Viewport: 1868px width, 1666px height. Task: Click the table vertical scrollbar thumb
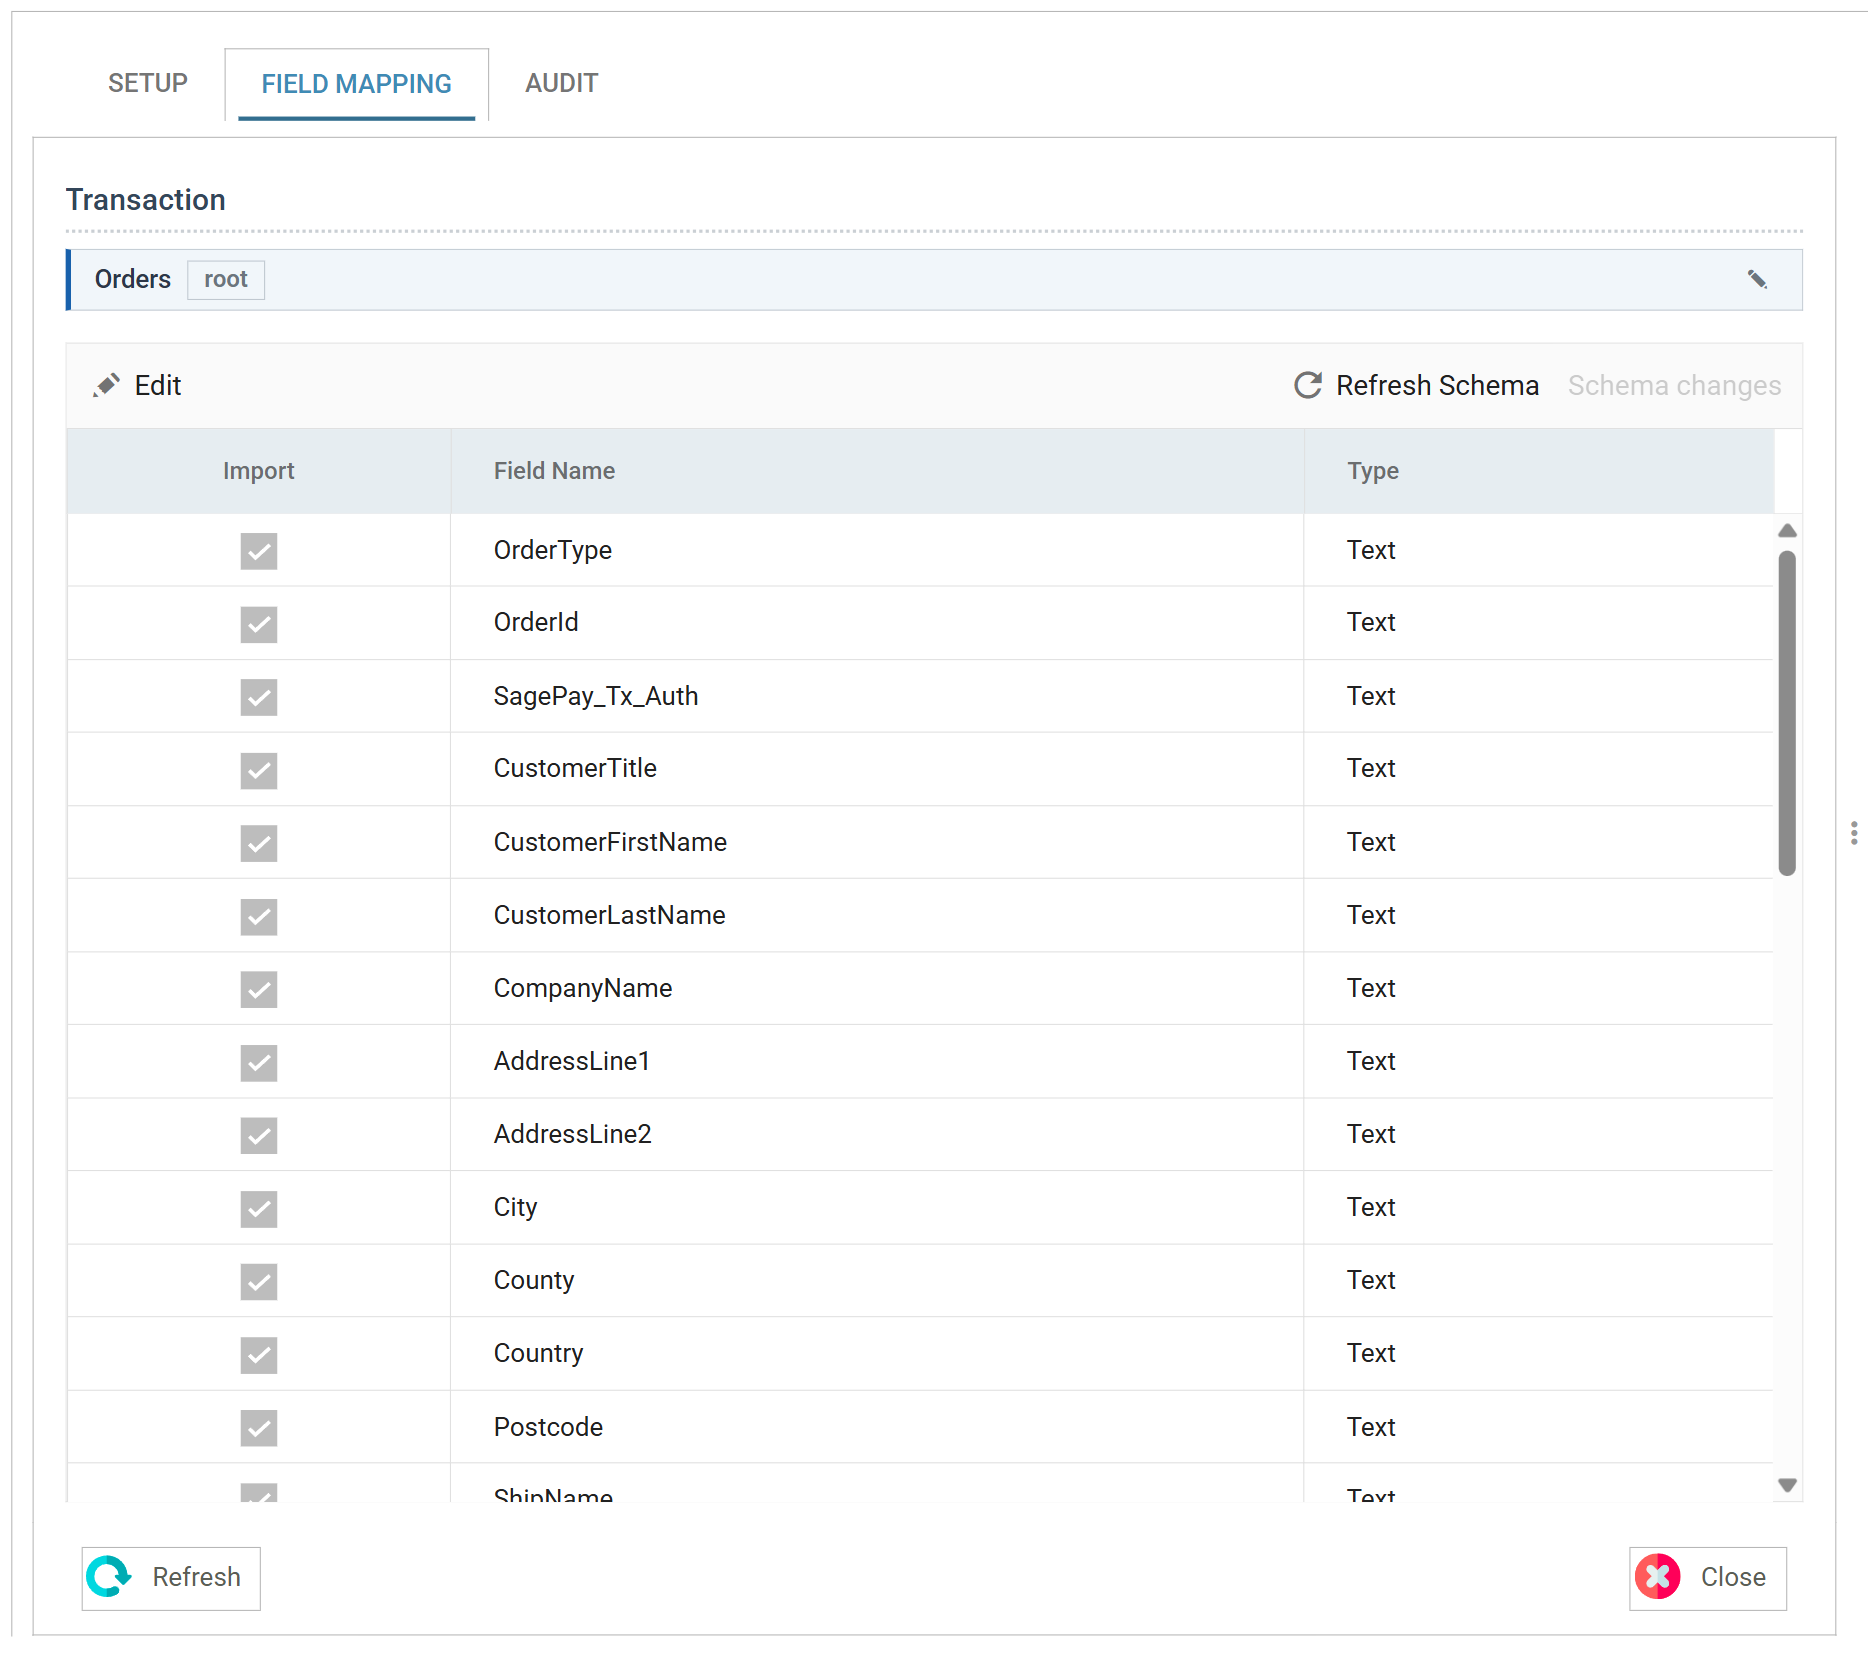coord(1788,713)
